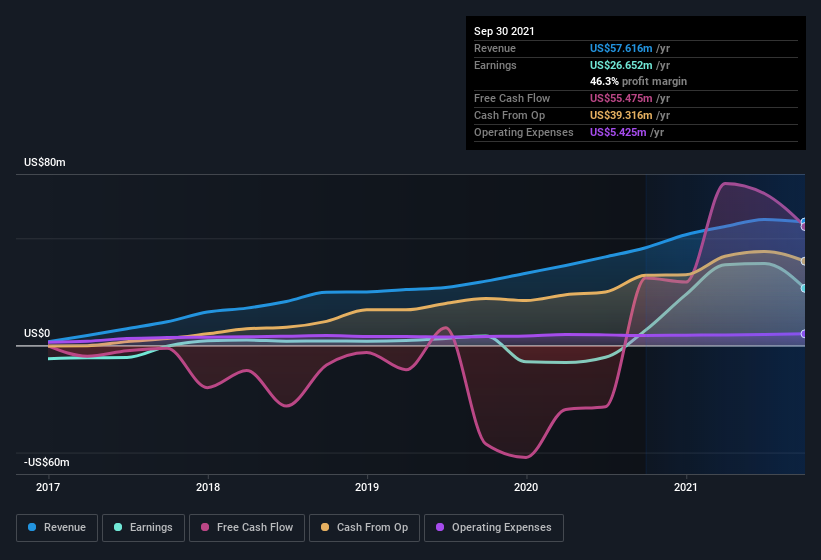
Task: Toggle the Cash From Op legend button
Action: point(364,528)
